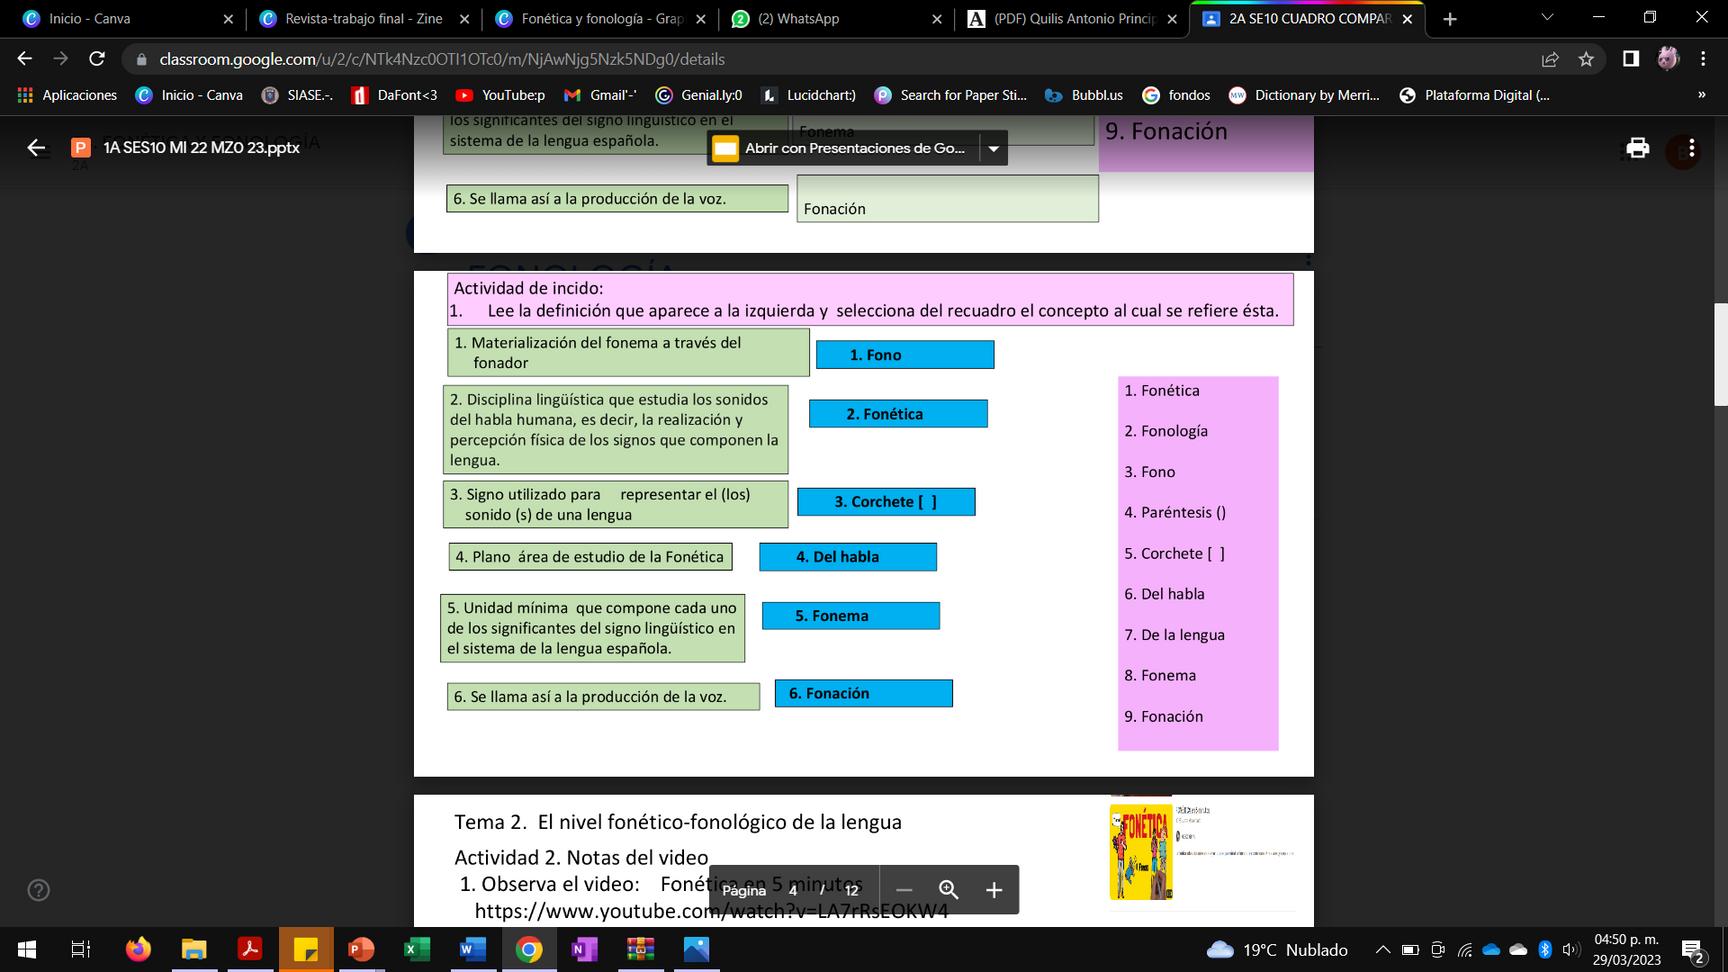Open the Aplicaciones bookmark
Image resolution: width=1728 pixels, height=972 pixels.
68,95
